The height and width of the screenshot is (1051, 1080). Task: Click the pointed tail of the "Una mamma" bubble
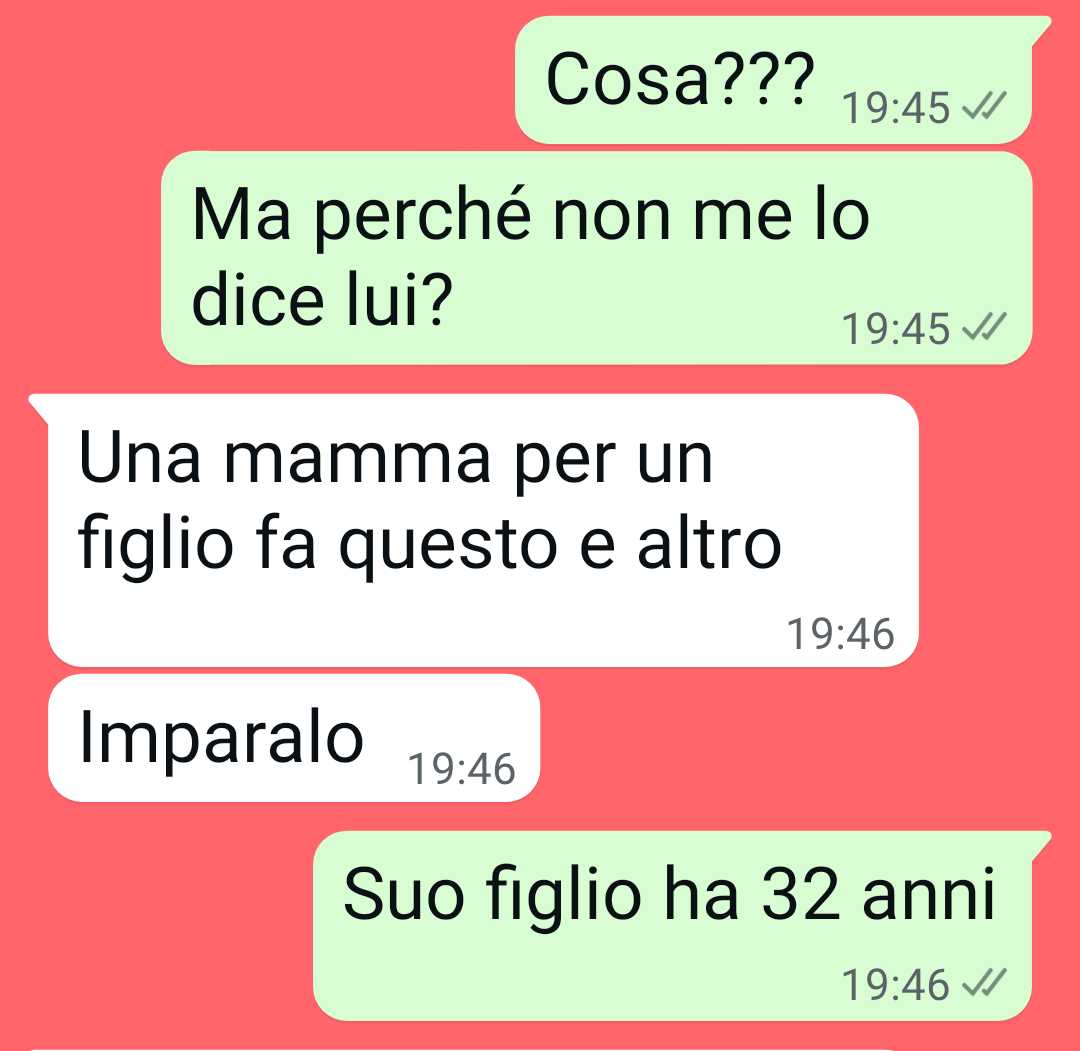(39, 408)
